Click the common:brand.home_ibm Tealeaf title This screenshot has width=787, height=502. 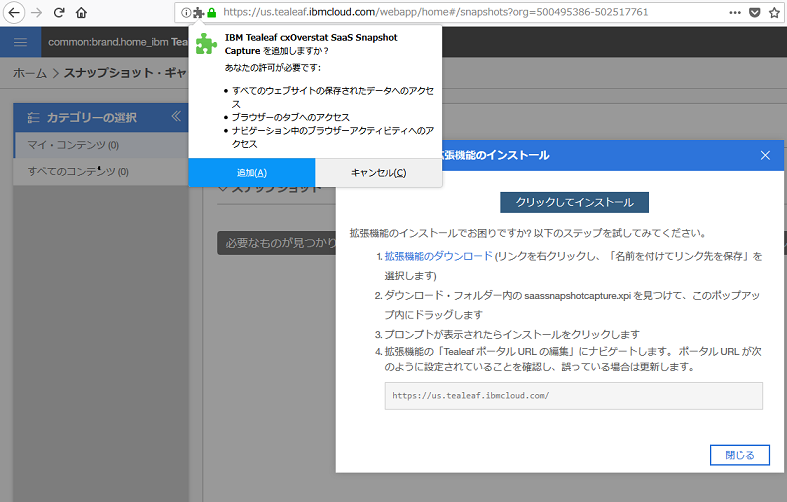point(118,42)
